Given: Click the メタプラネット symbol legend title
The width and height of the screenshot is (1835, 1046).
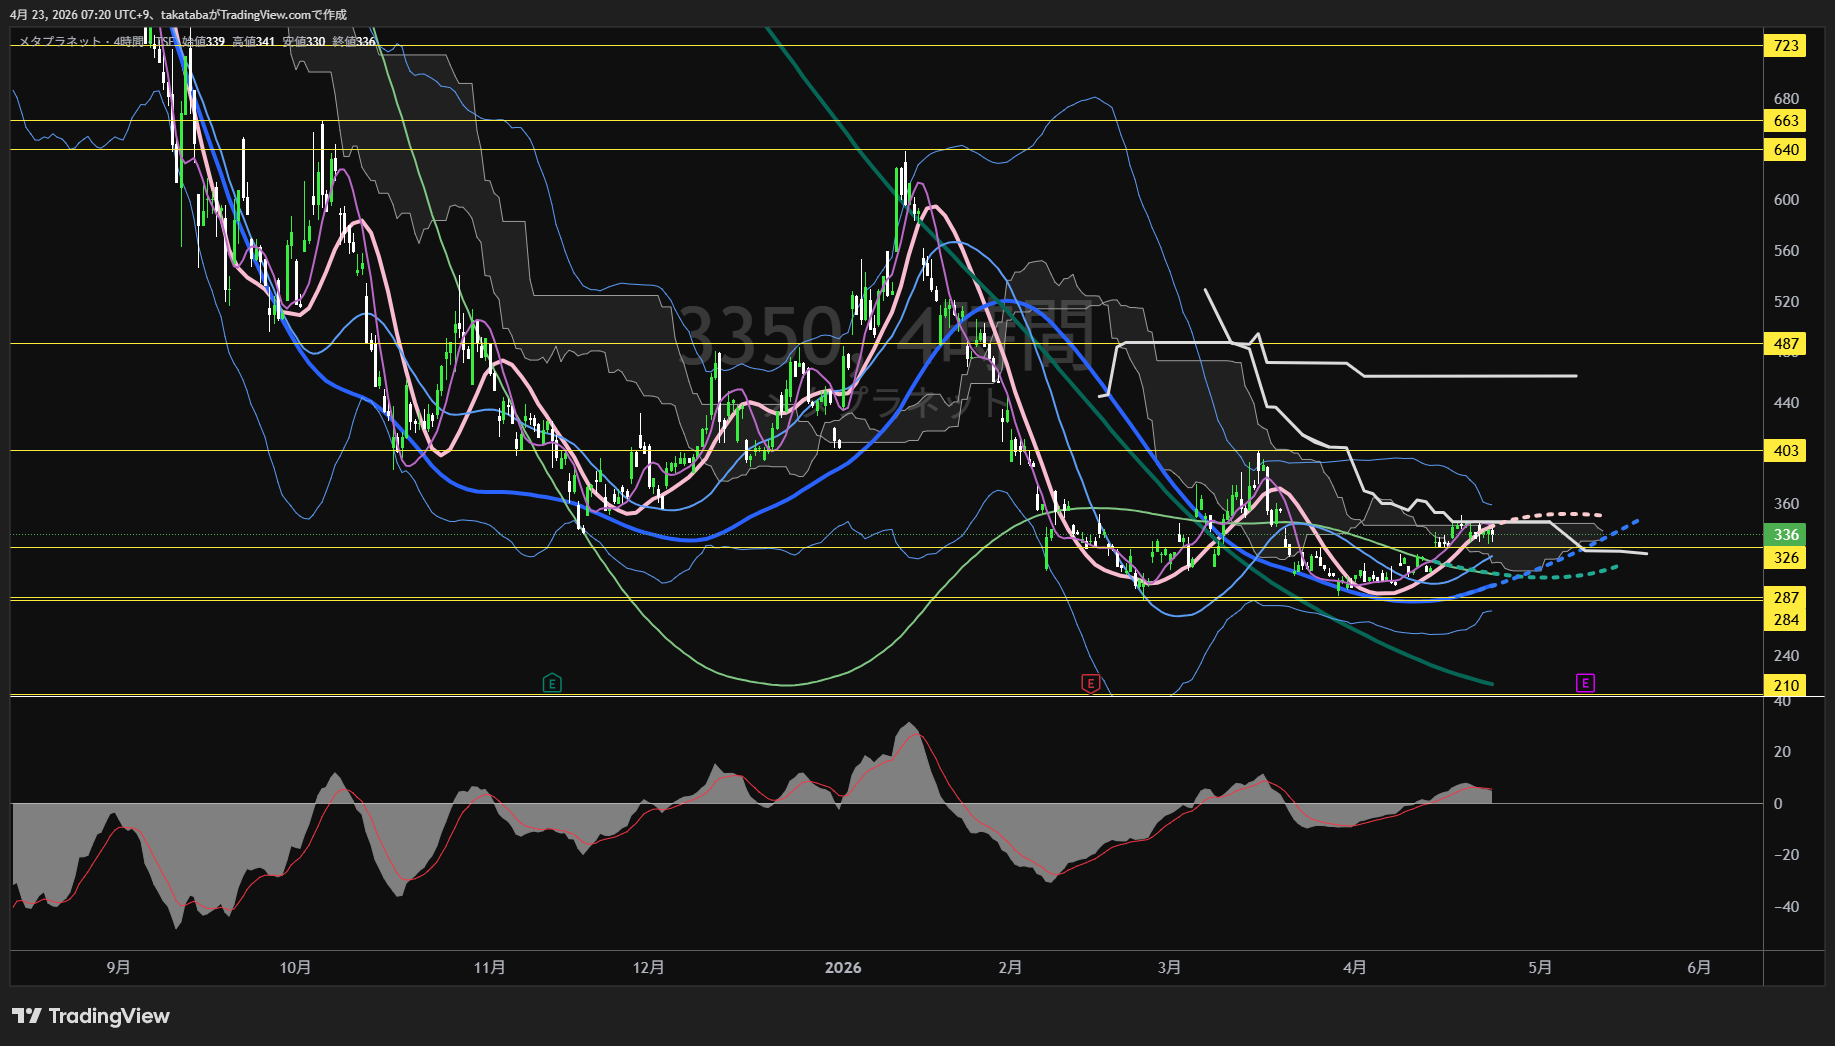Looking at the screenshot, I should [x=60, y=42].
